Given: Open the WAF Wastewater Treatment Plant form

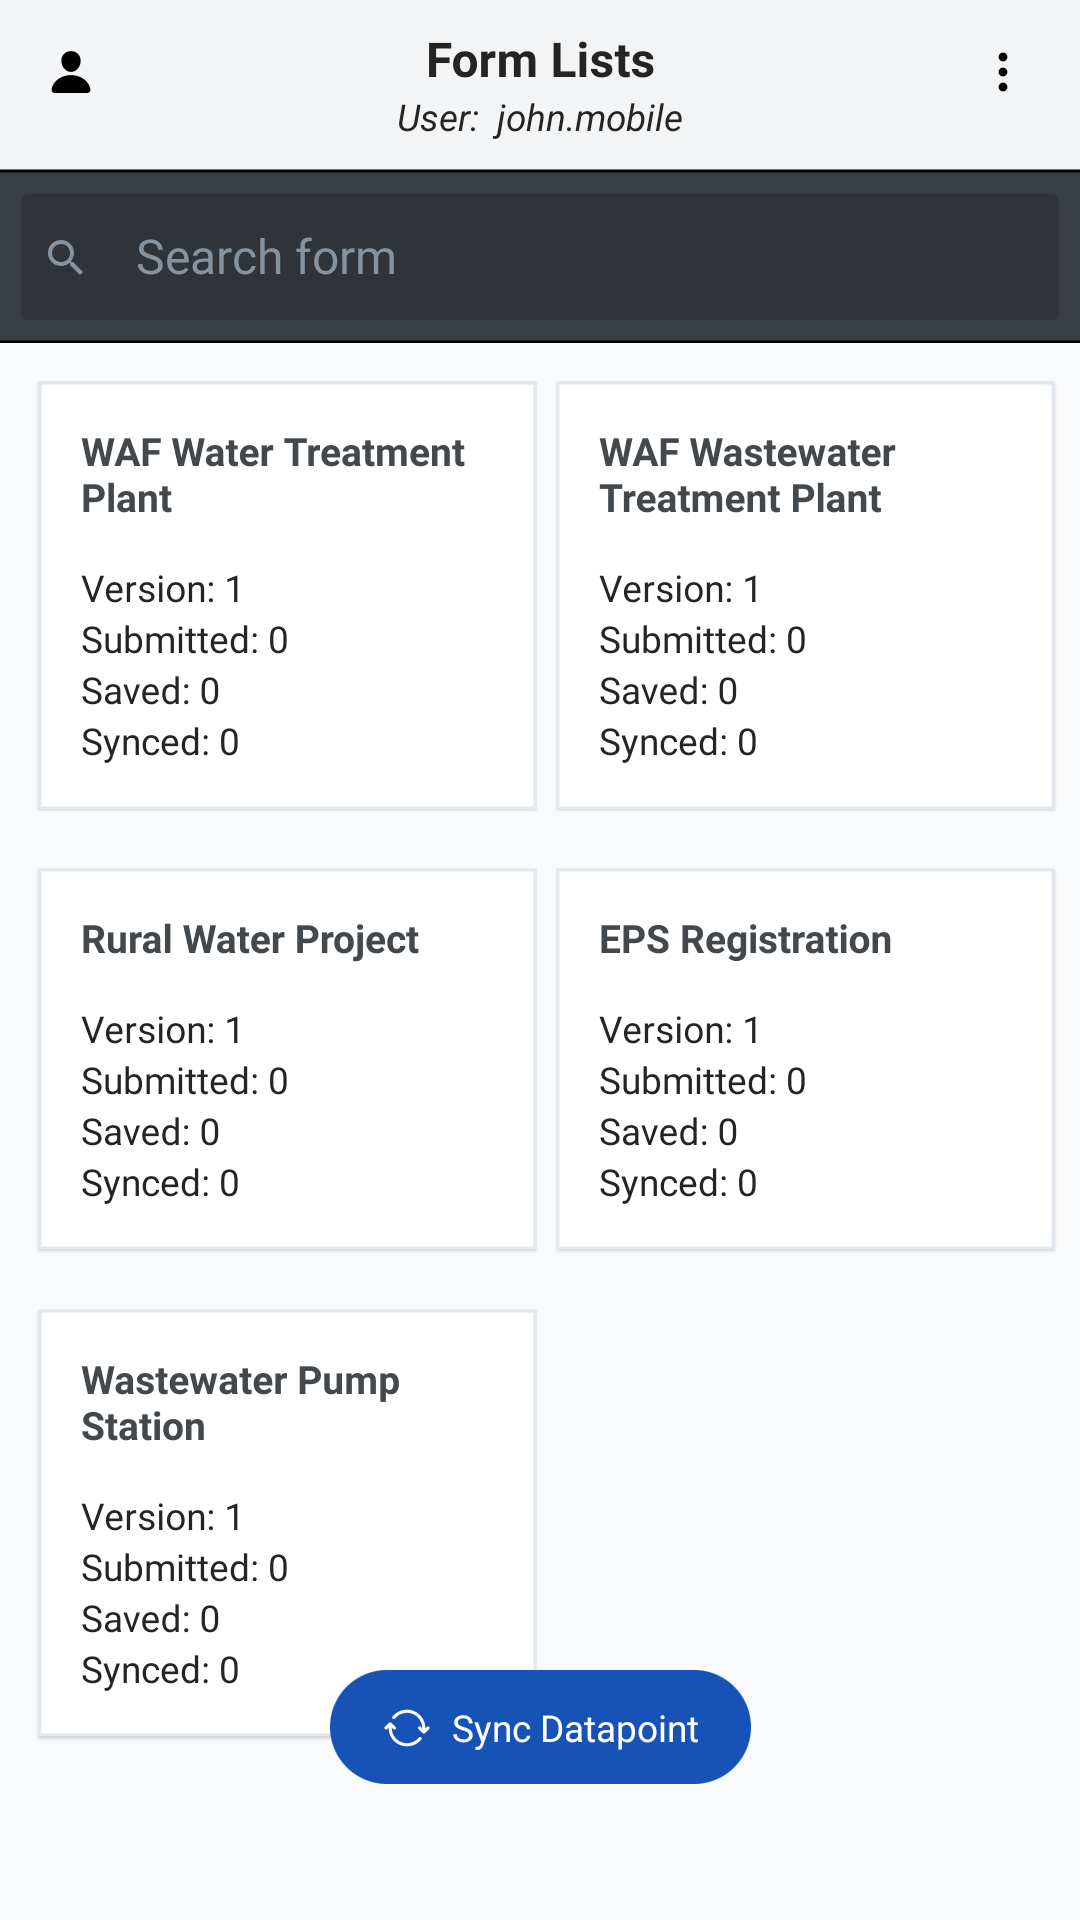Looking at the screenshot, I should (x=806, y=596).
